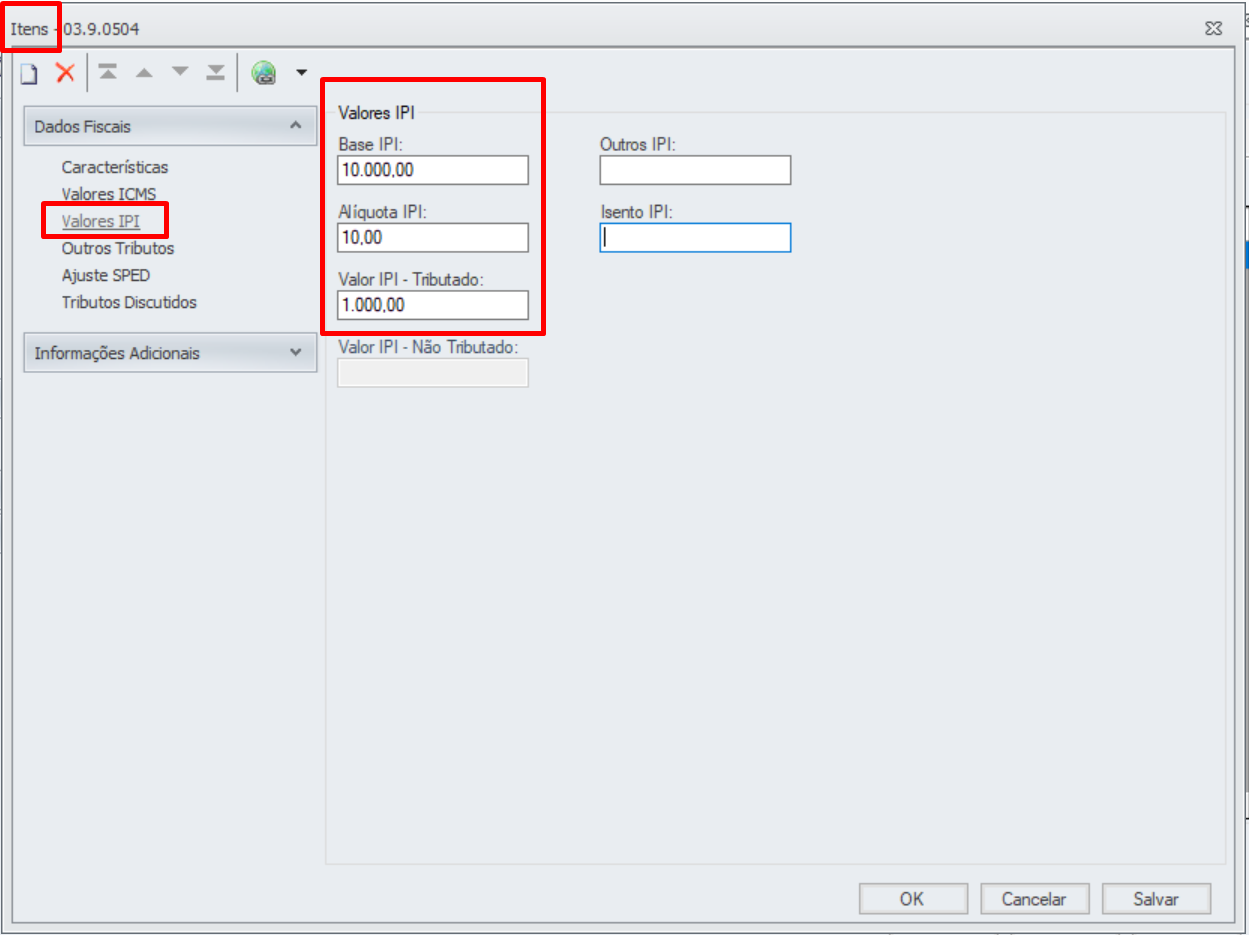Select Valores IPI in sidebar
The width and height of the screenshot is (1249, 935).
pyautogui.click(x=101, y=221)
